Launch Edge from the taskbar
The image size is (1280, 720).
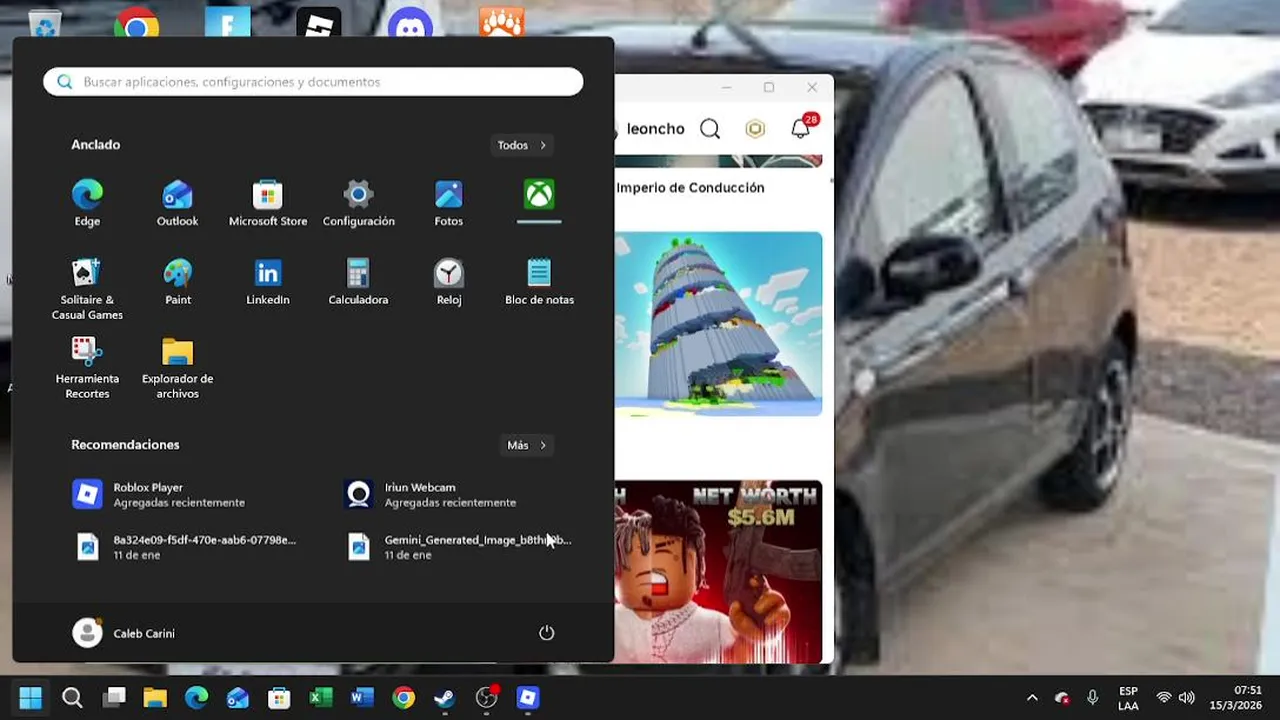point(196,697)
